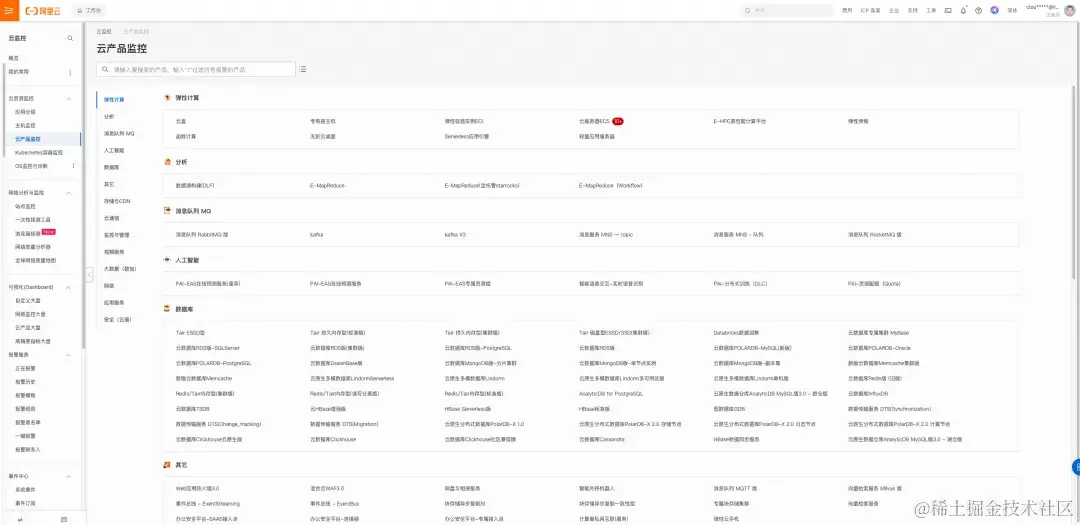Focus the top global search box
This screenshot has height=525, width=1080.
point(787,10)
